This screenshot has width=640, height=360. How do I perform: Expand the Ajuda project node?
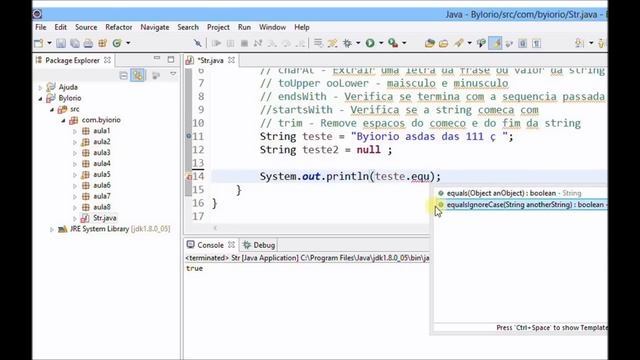[40, 87]
